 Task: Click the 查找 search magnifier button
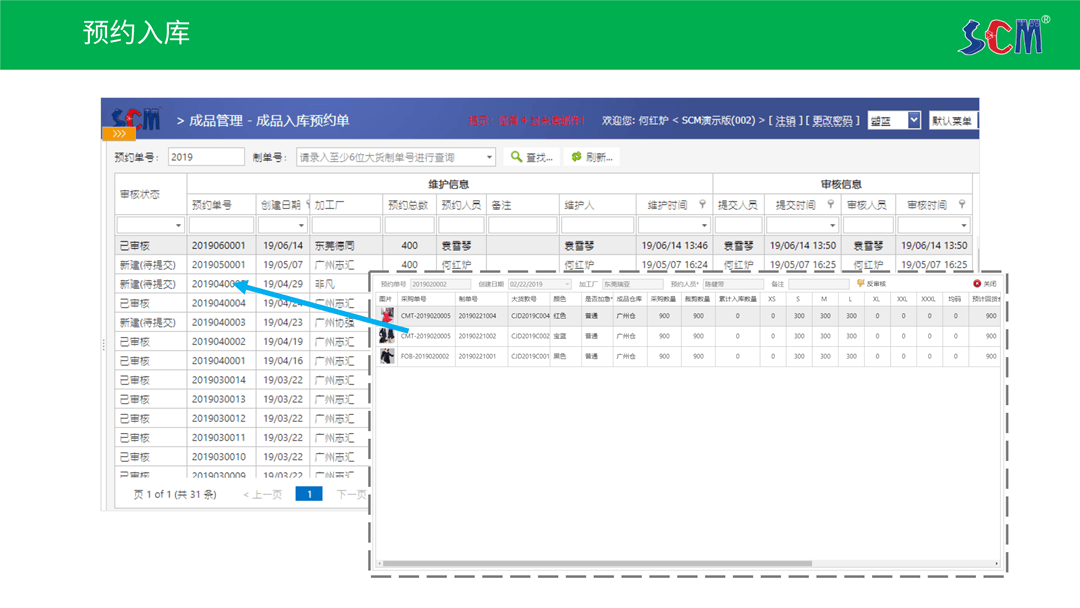click(x=532, y=157)
